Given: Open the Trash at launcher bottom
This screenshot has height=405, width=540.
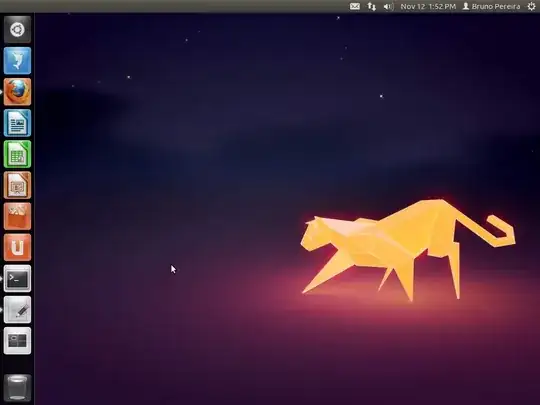Looking at the screenshot, I should (x=17, y=388).
